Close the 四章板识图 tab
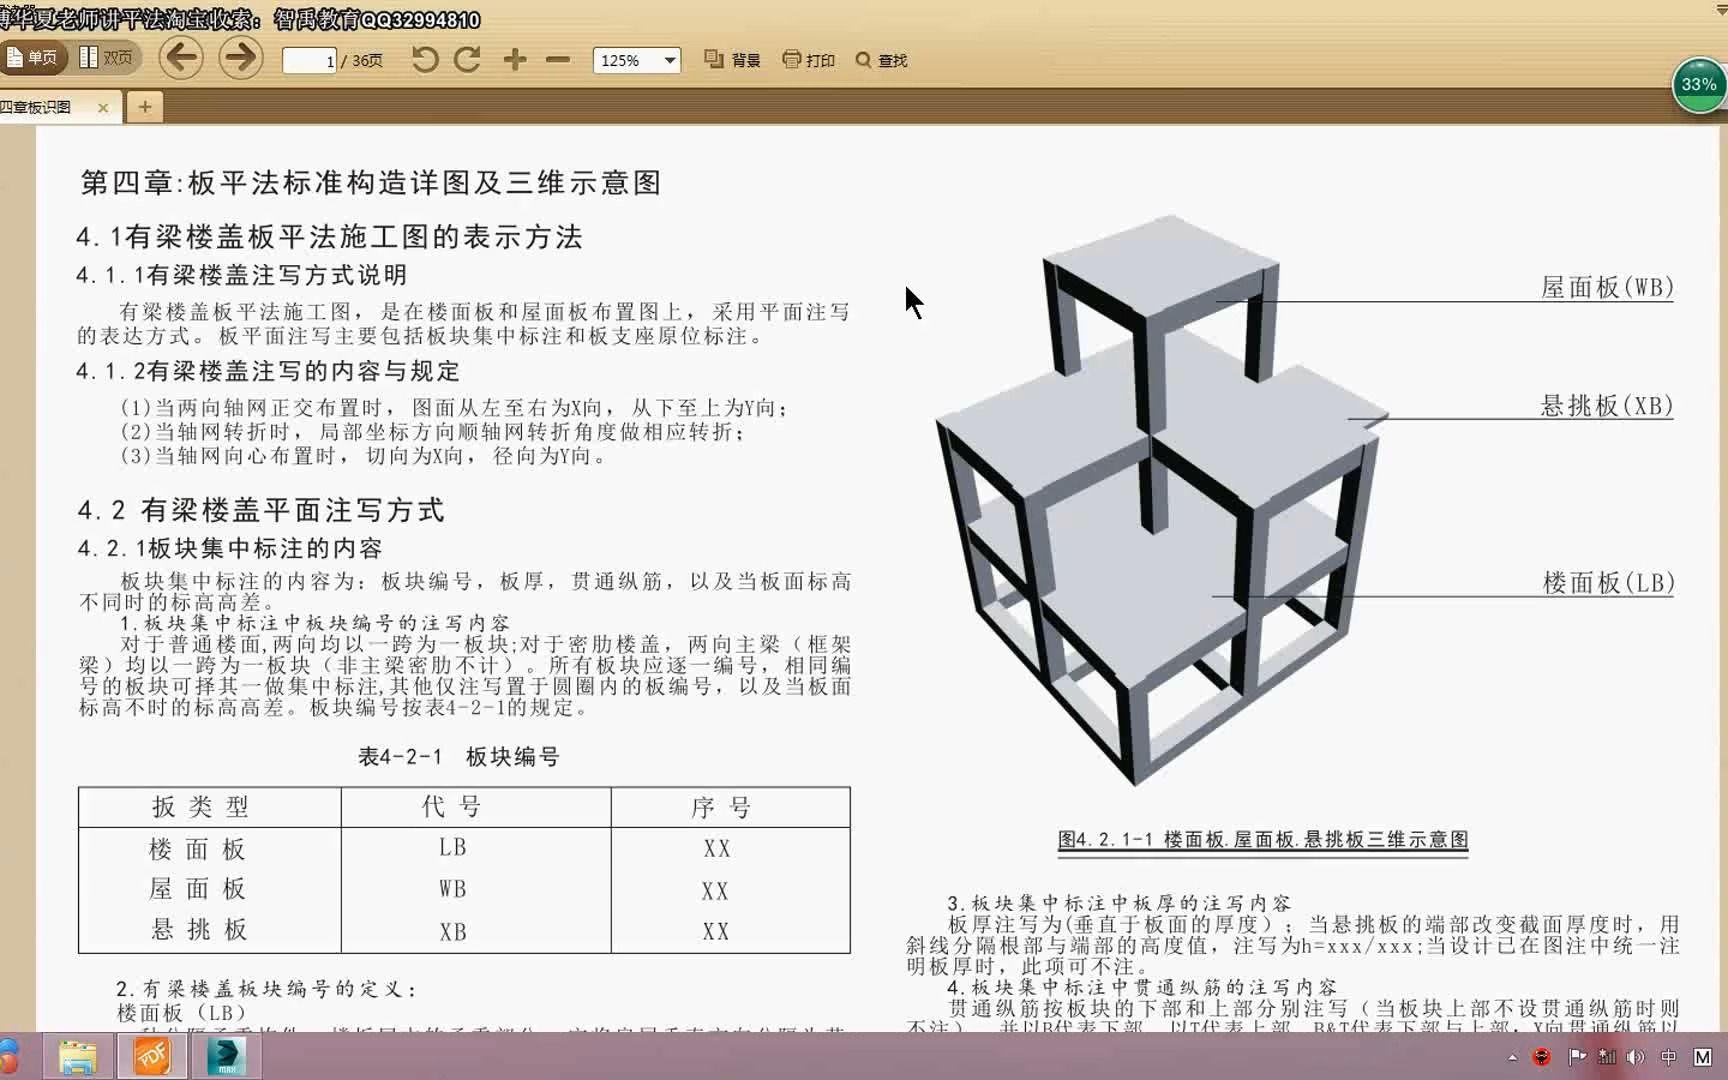The image size is (1728, 1080). coord(103,107)
